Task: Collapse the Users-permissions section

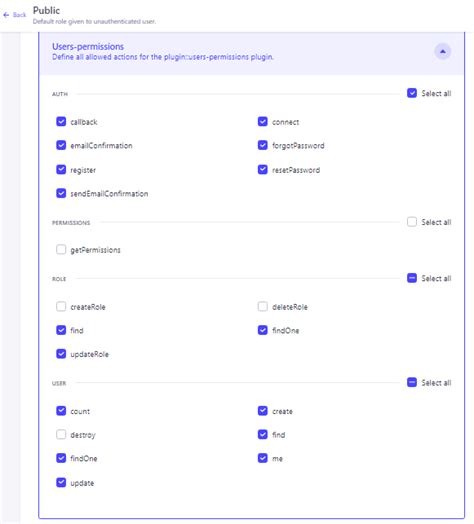Action: [x=443, y=51]
